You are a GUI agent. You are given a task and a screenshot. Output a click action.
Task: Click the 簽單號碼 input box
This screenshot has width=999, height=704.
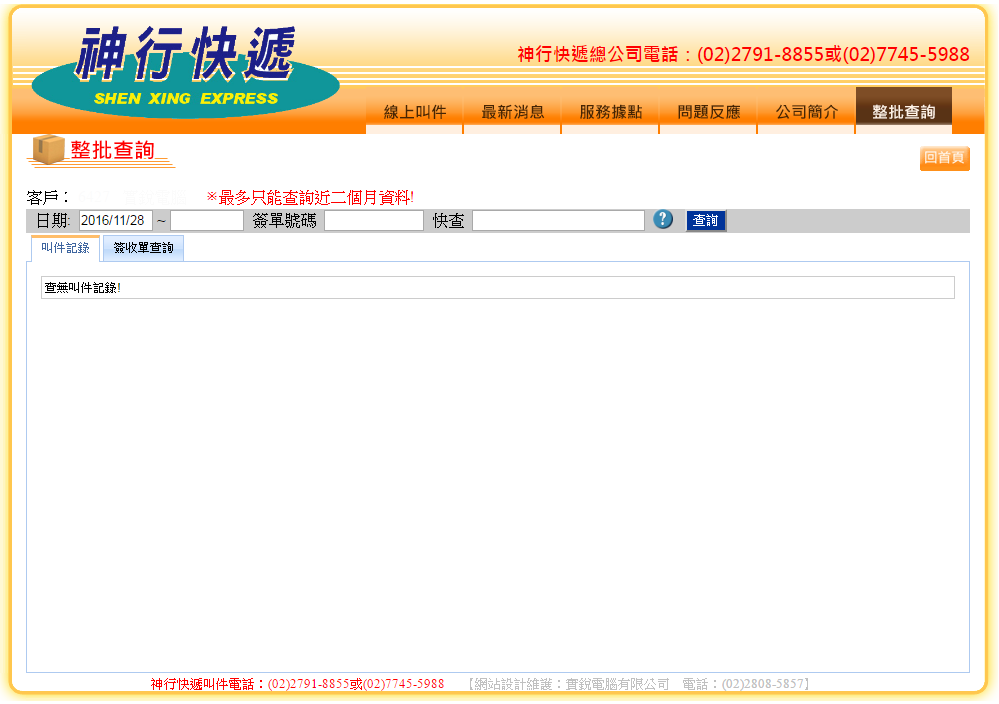[x=374, y=221]
